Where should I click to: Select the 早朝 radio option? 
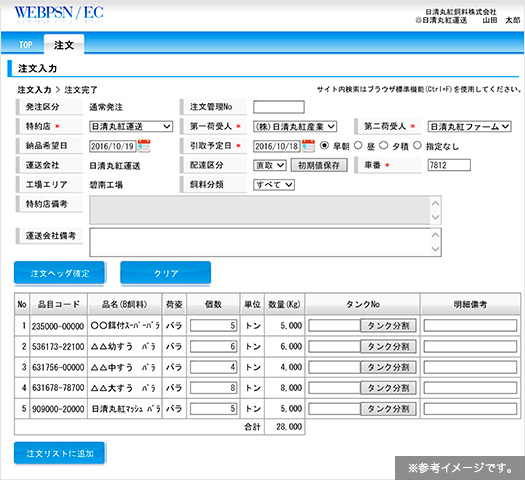point(324,145)
